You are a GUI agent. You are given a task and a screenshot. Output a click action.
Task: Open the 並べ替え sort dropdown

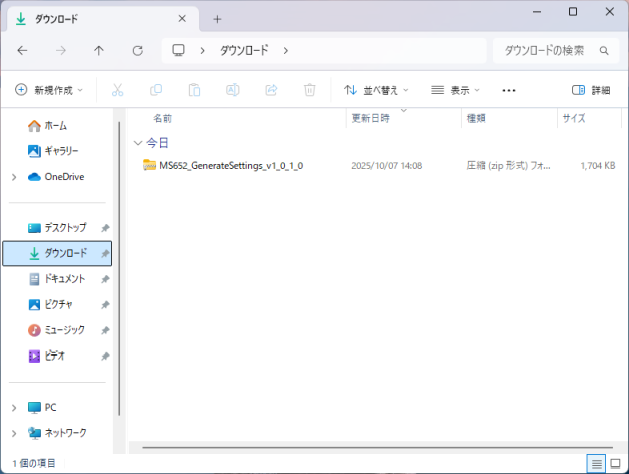[x=377, y=90]
